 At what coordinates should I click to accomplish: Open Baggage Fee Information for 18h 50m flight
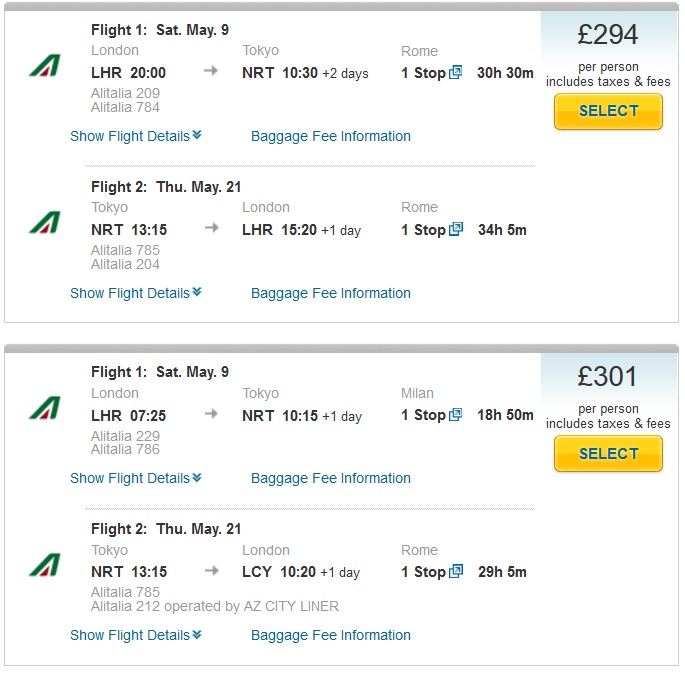[331, 478]
